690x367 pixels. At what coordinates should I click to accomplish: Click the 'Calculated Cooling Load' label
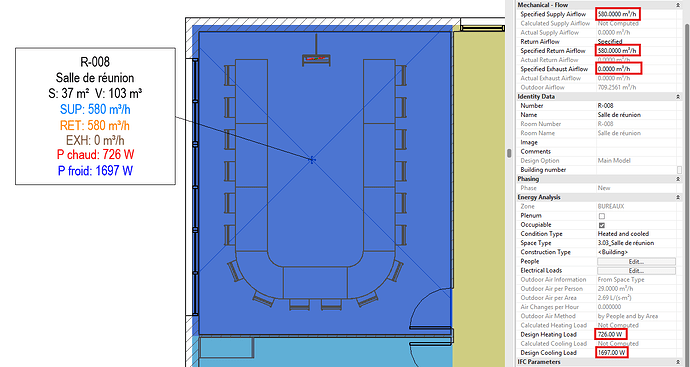[554, 344]
